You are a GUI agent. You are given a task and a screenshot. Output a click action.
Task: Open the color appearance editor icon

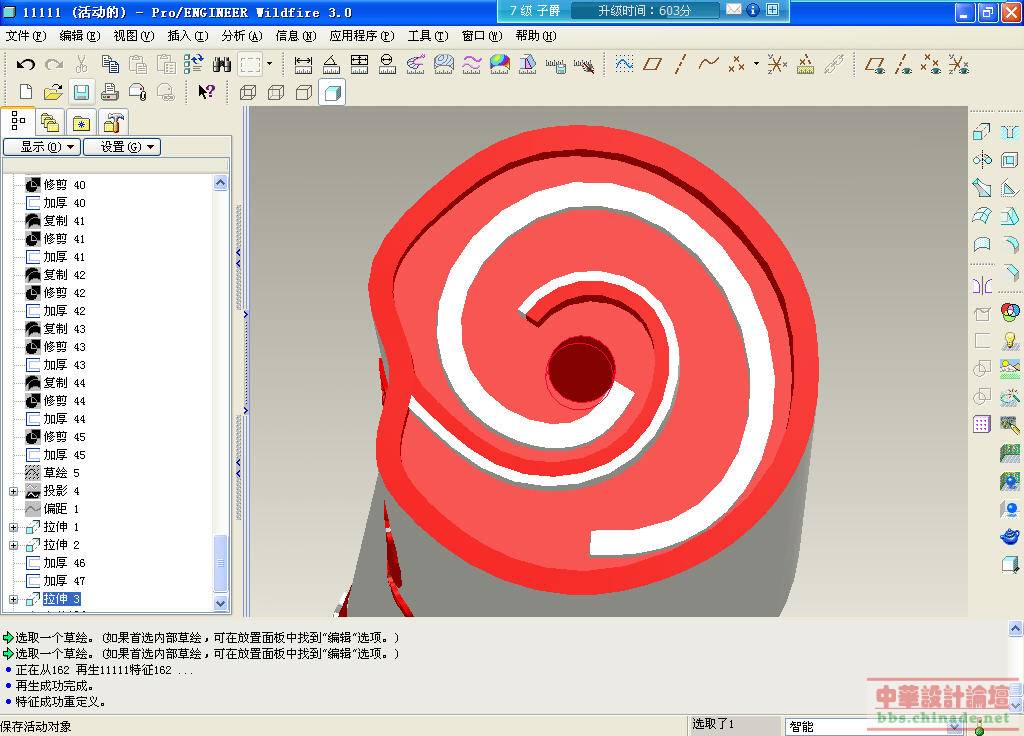tap(1010, 312)
